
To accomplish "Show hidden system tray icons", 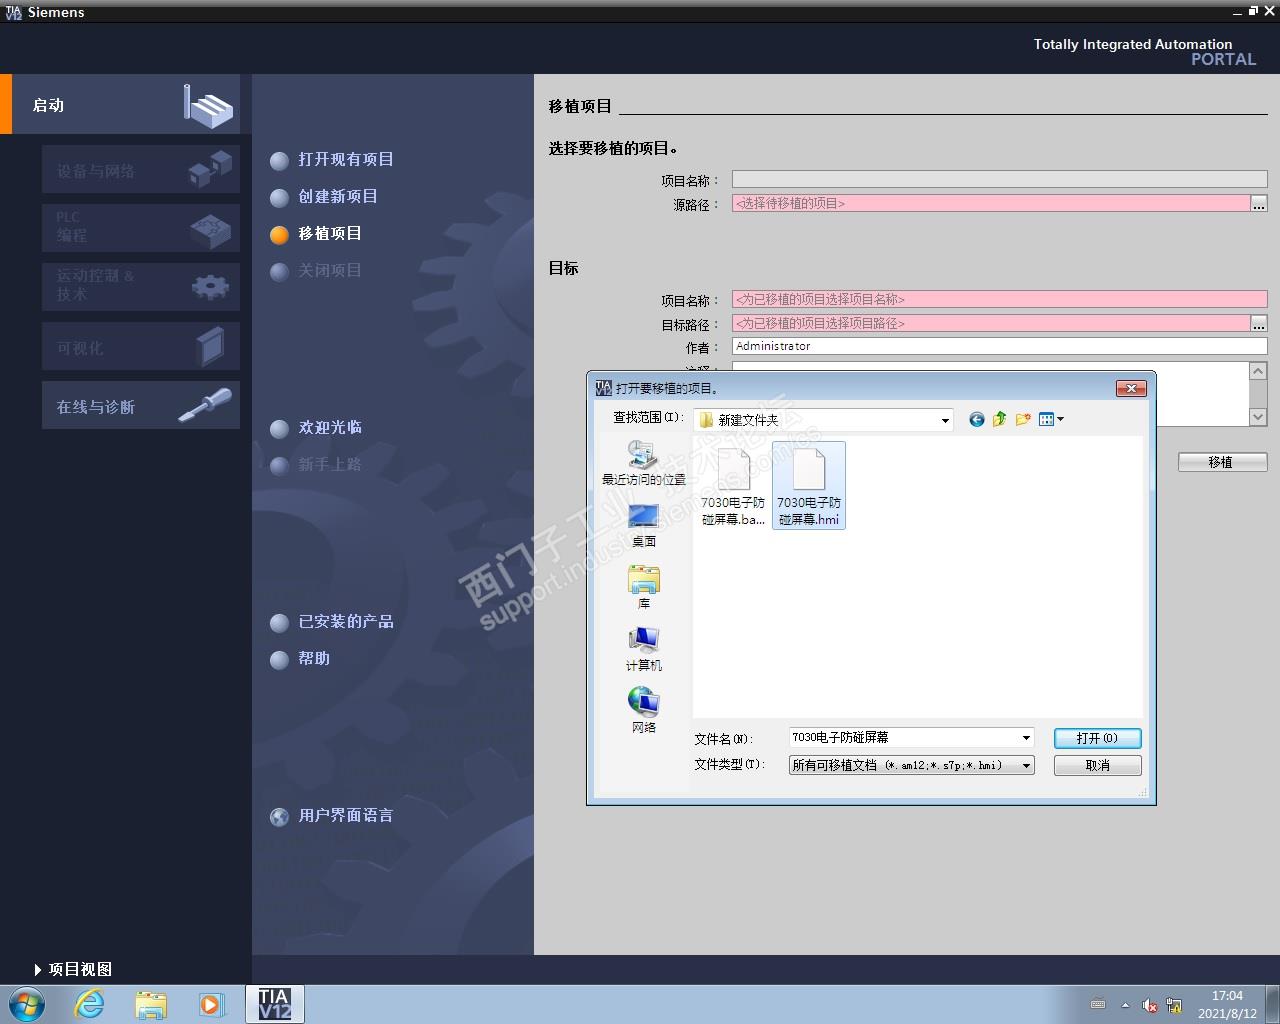I will 1125,1005.
